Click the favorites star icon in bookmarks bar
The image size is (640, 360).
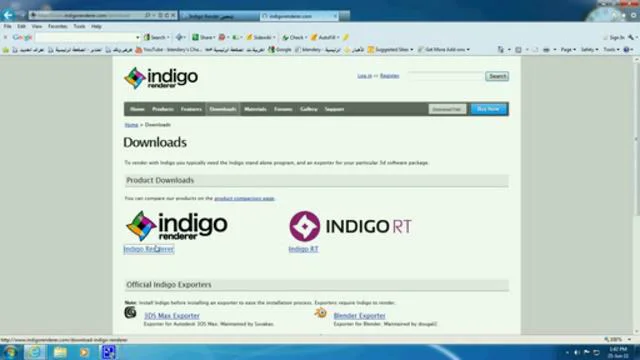click(x=6, y=50)
